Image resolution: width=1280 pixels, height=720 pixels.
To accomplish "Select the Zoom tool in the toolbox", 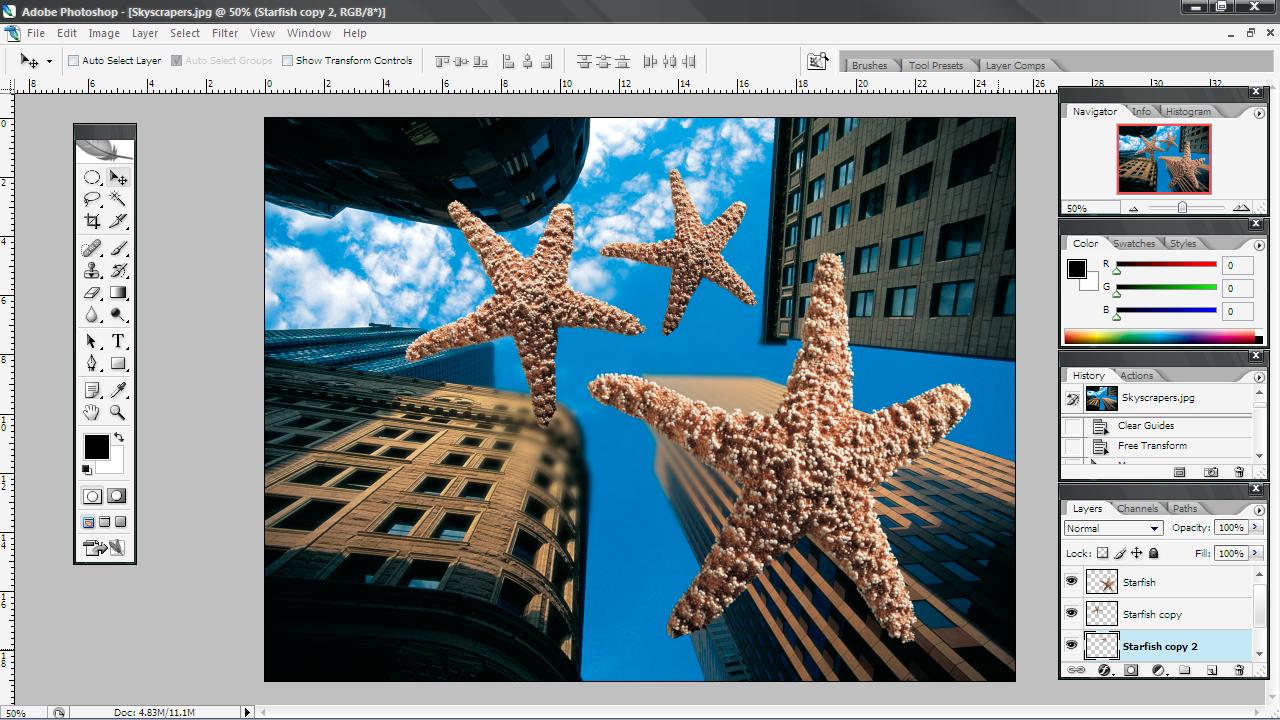I will point(118,412).
